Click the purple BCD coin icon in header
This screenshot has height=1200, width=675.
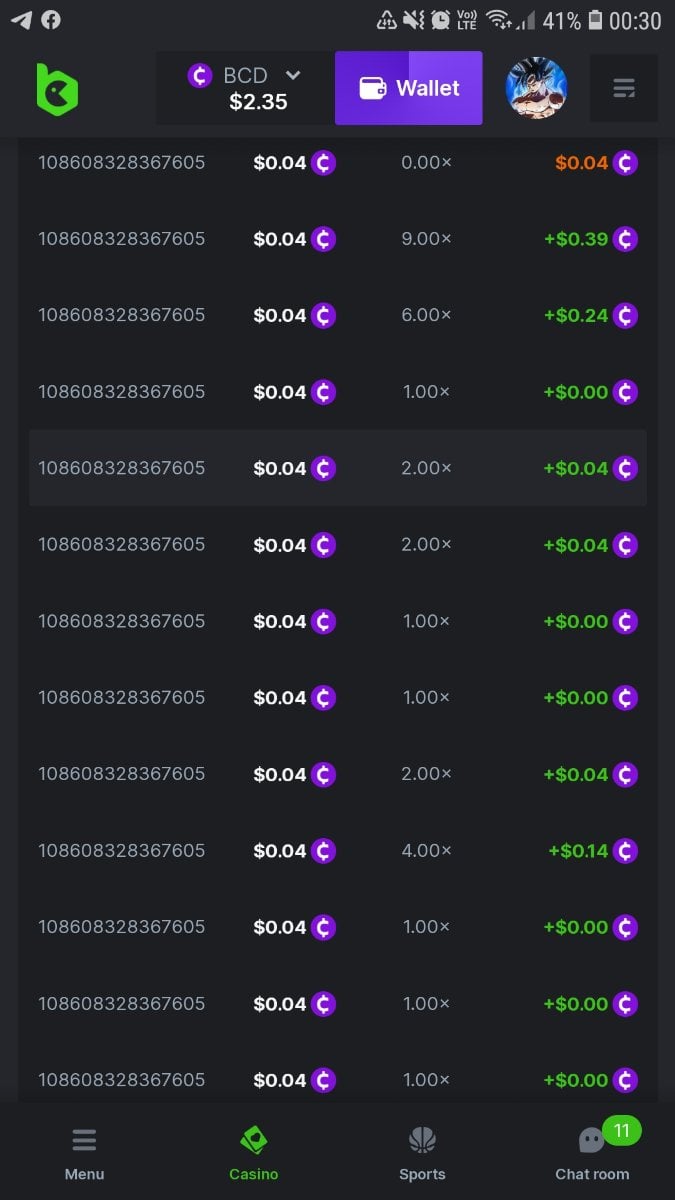(200, 75)
